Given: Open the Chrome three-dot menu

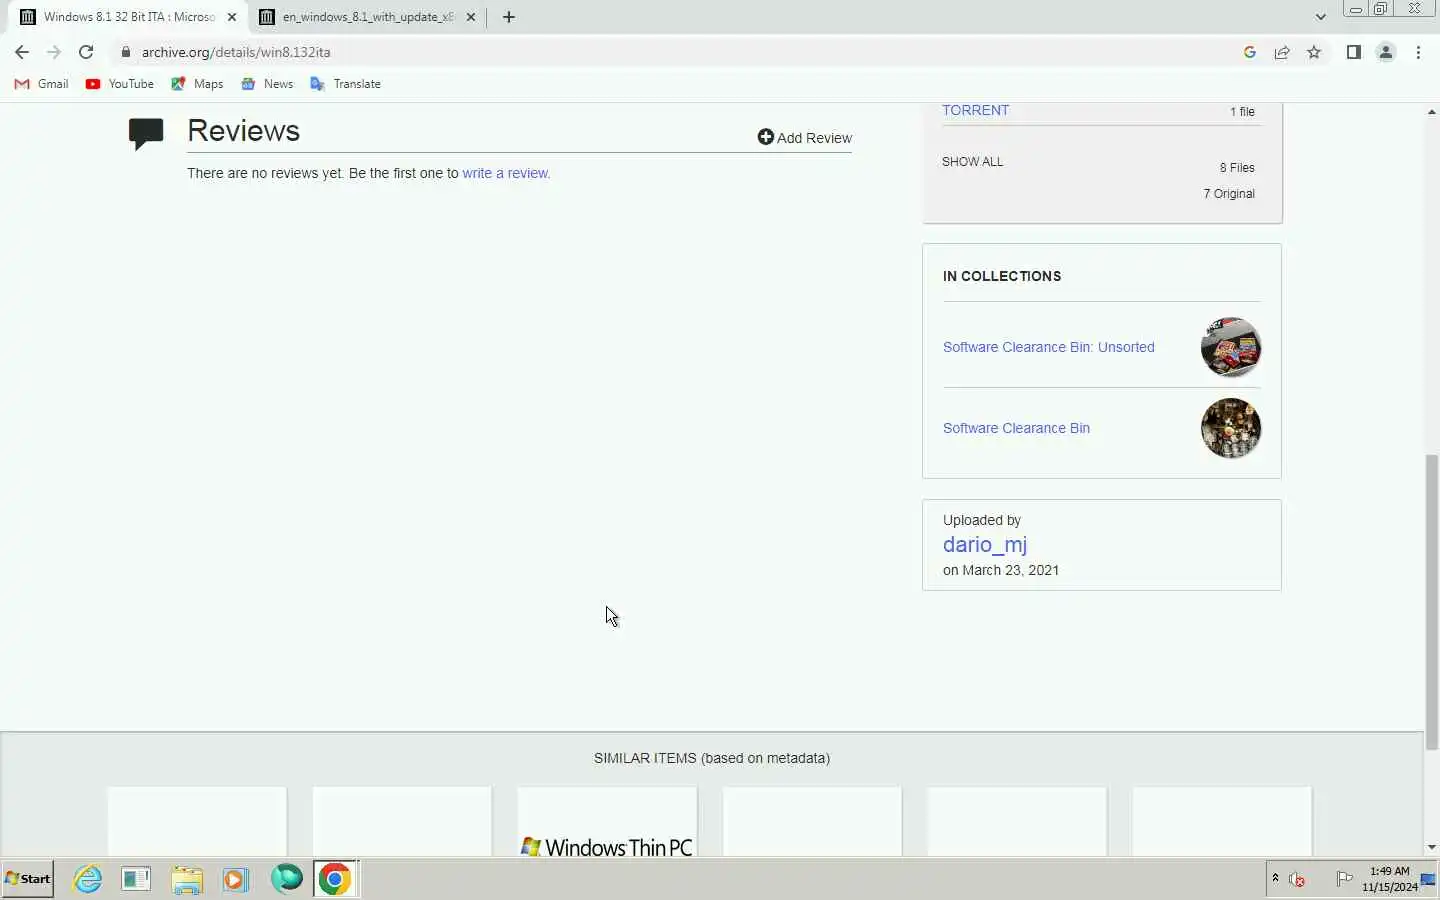Looking at the screenshot, I should [x=1418, y=52].
